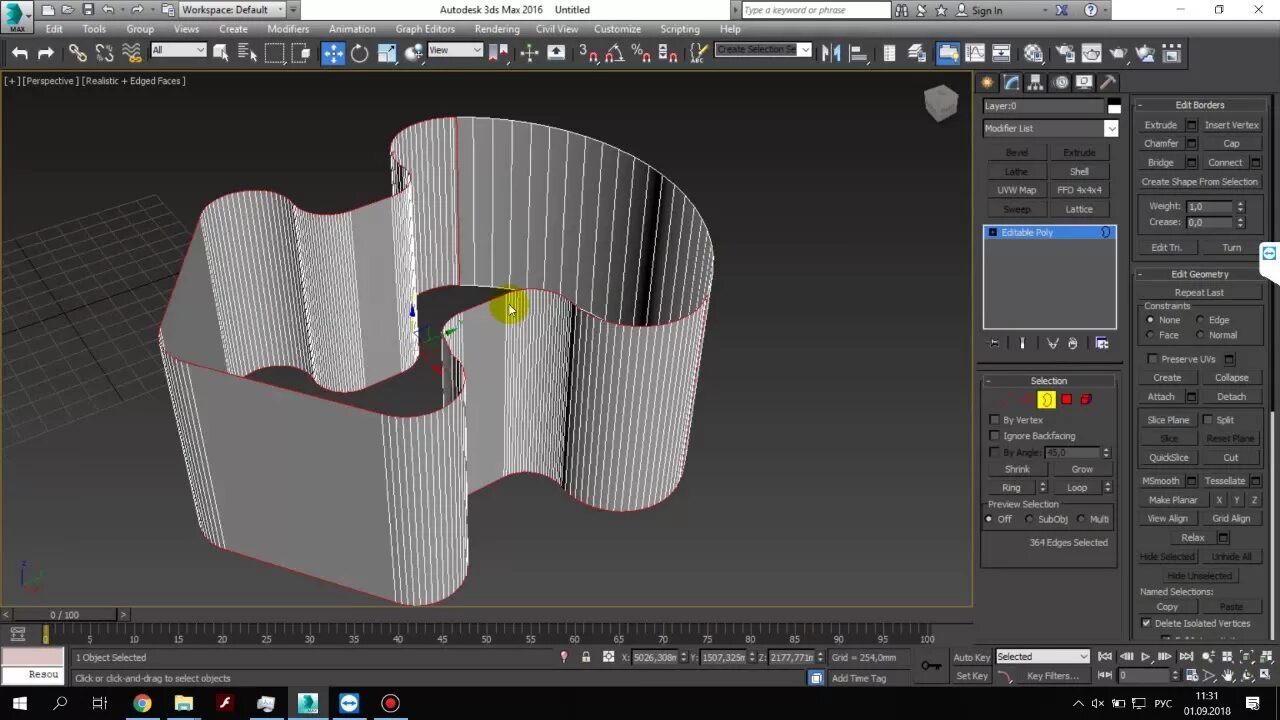Image resolution: width=1280 pixels, height=720 pixels.
Task: Select SubObj preview selection radio
Action: [x=1029, y=519]
